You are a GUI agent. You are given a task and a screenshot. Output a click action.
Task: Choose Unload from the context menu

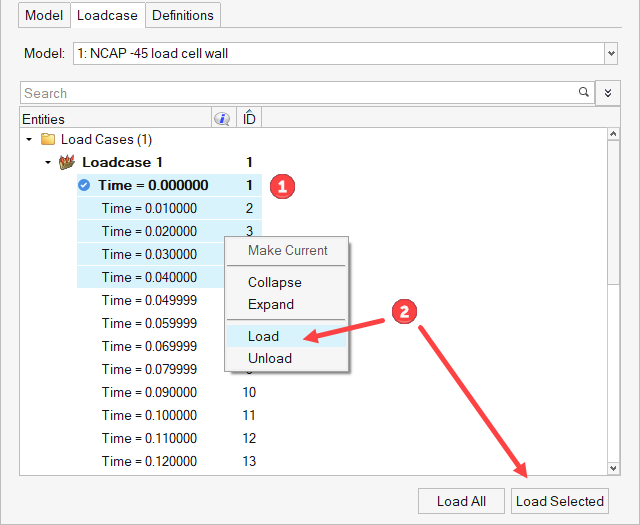click(x=270, y=358)
